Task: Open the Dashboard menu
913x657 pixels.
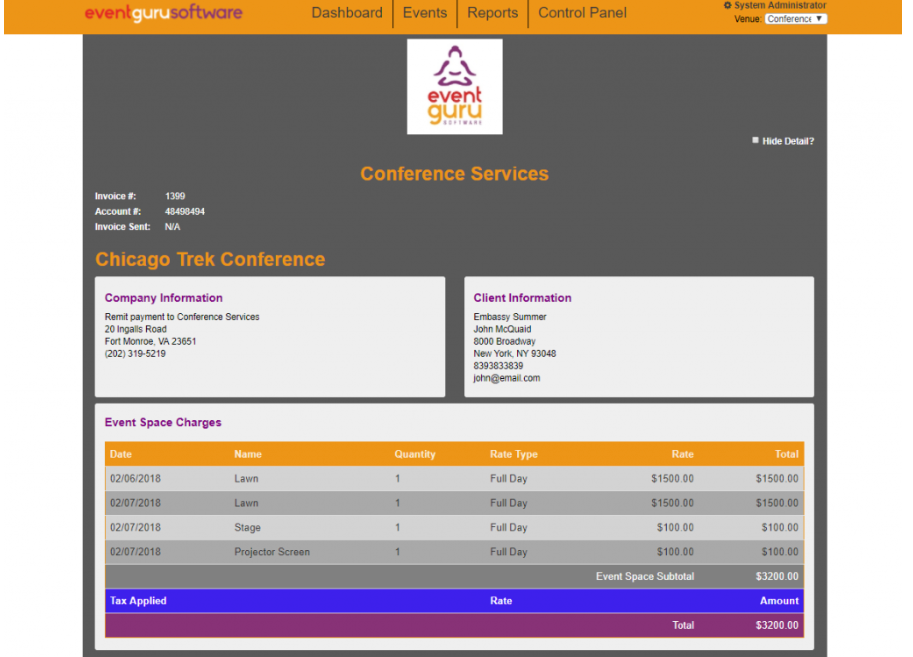Action: click(347, 13)
